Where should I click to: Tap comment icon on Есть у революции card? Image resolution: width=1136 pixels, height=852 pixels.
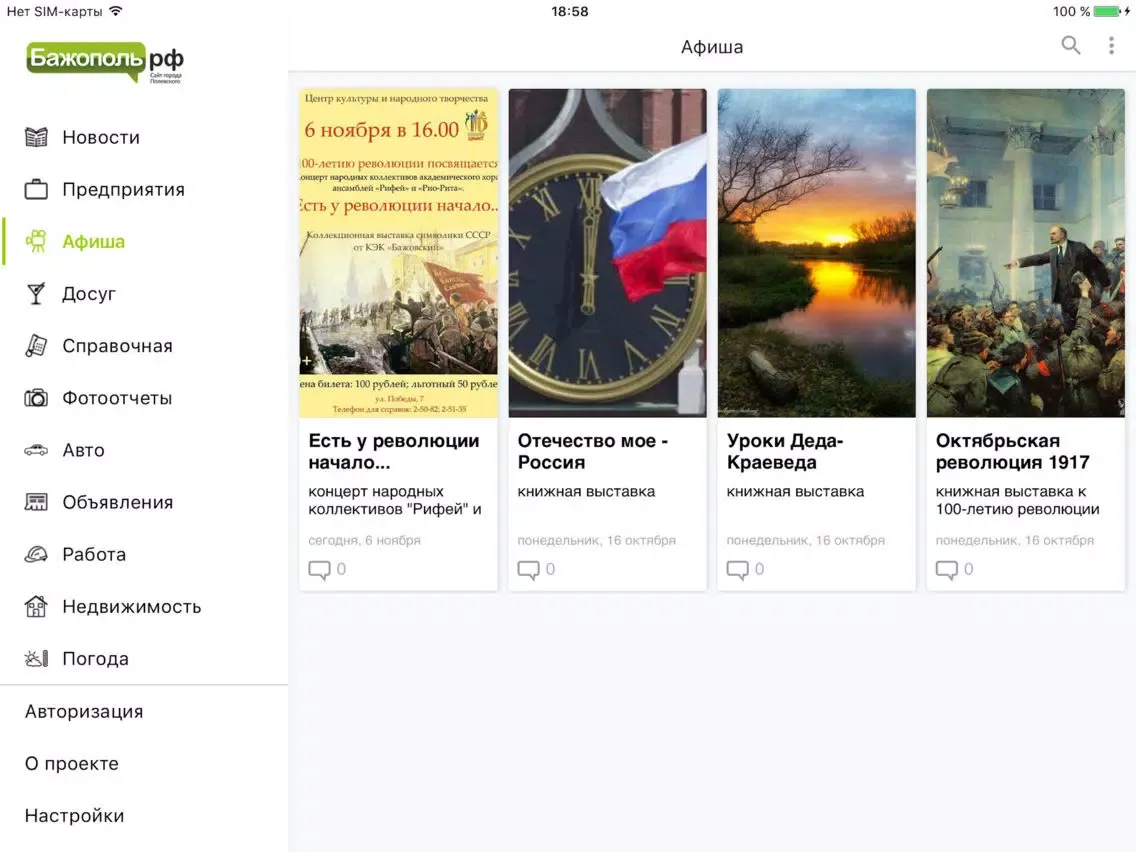320,569
